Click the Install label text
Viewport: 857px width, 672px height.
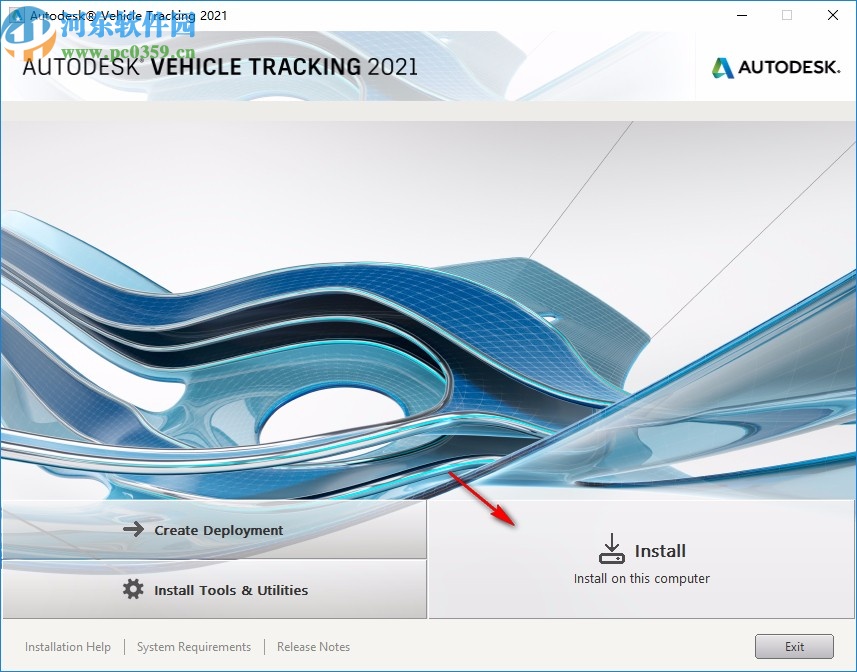click(x=662, y=550)
